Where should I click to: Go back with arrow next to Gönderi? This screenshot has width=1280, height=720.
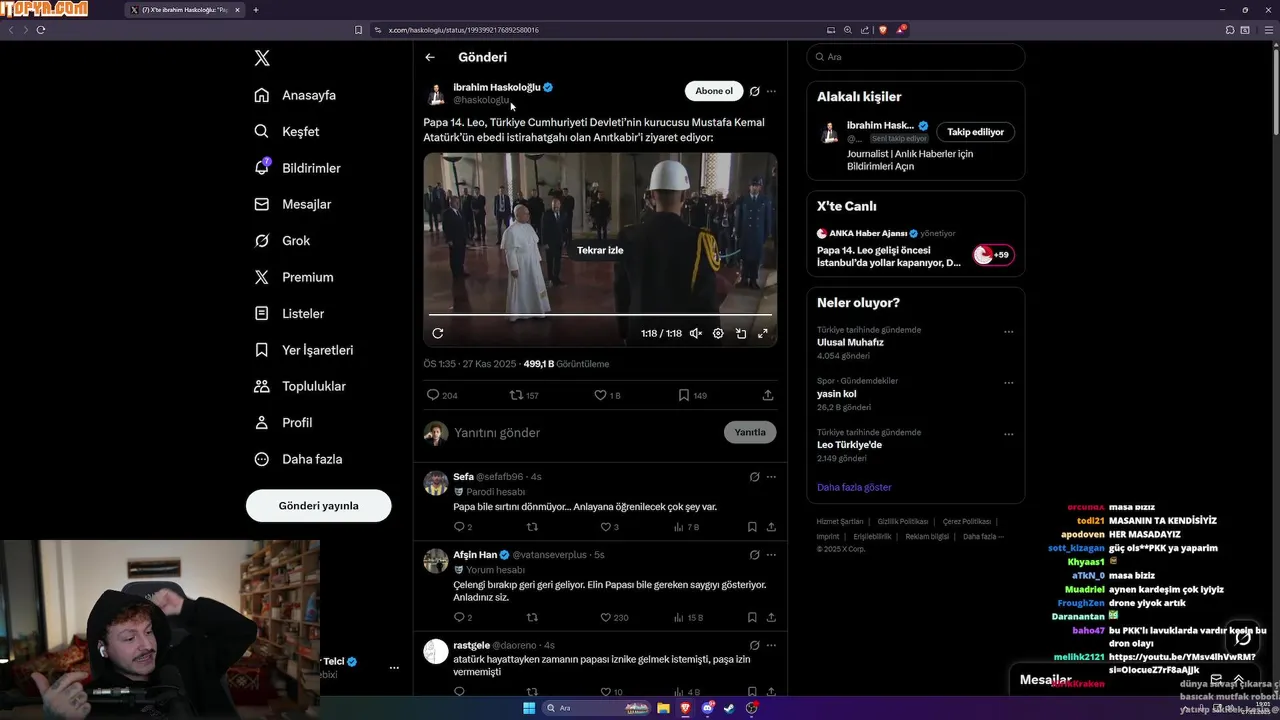click(430, 57)
